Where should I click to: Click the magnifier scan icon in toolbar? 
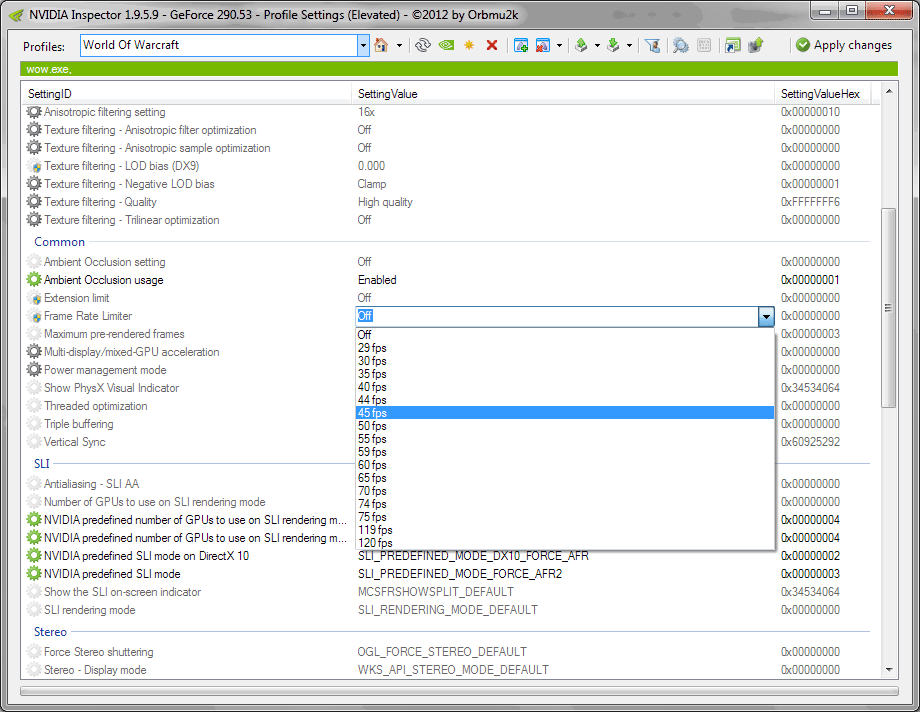click(x=680, y=46)
